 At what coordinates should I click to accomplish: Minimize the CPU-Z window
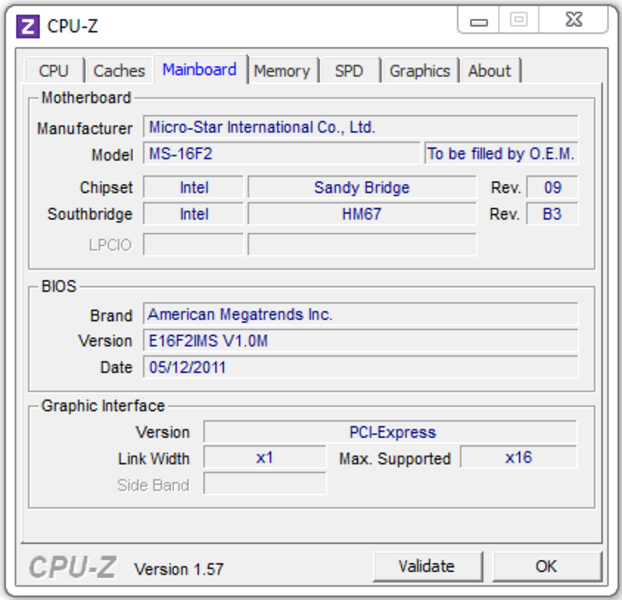[478, 20]
